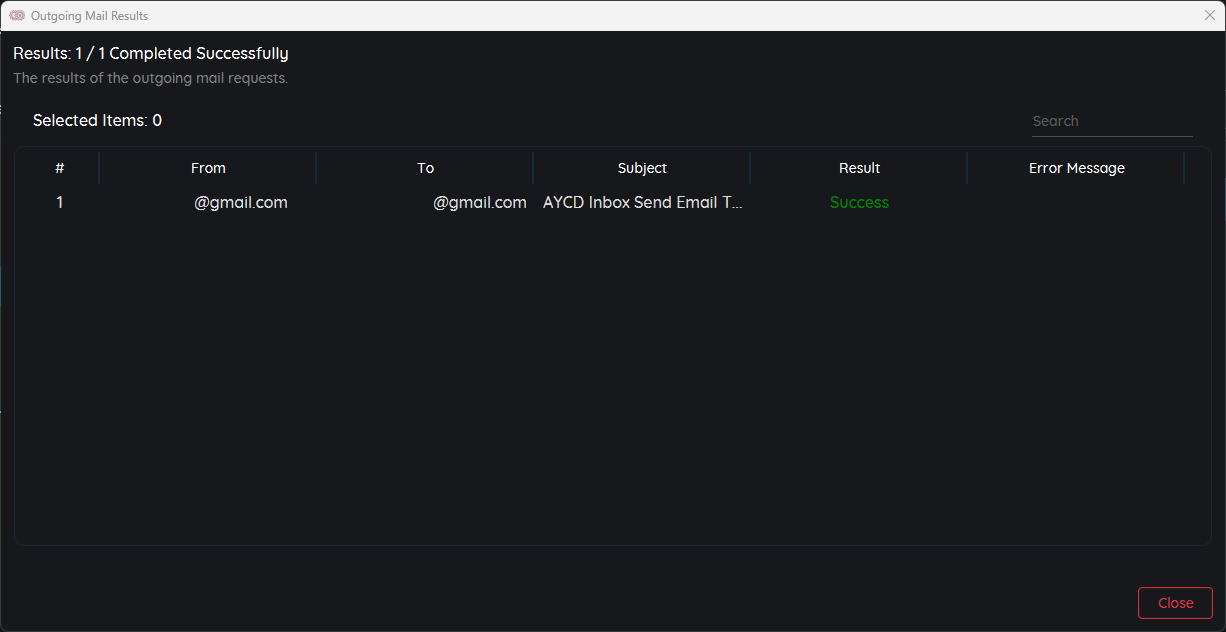The height and width of the screenshot is (632, 1226).
Task: Click into the Search field
Action: click(x=1111, y=121)
